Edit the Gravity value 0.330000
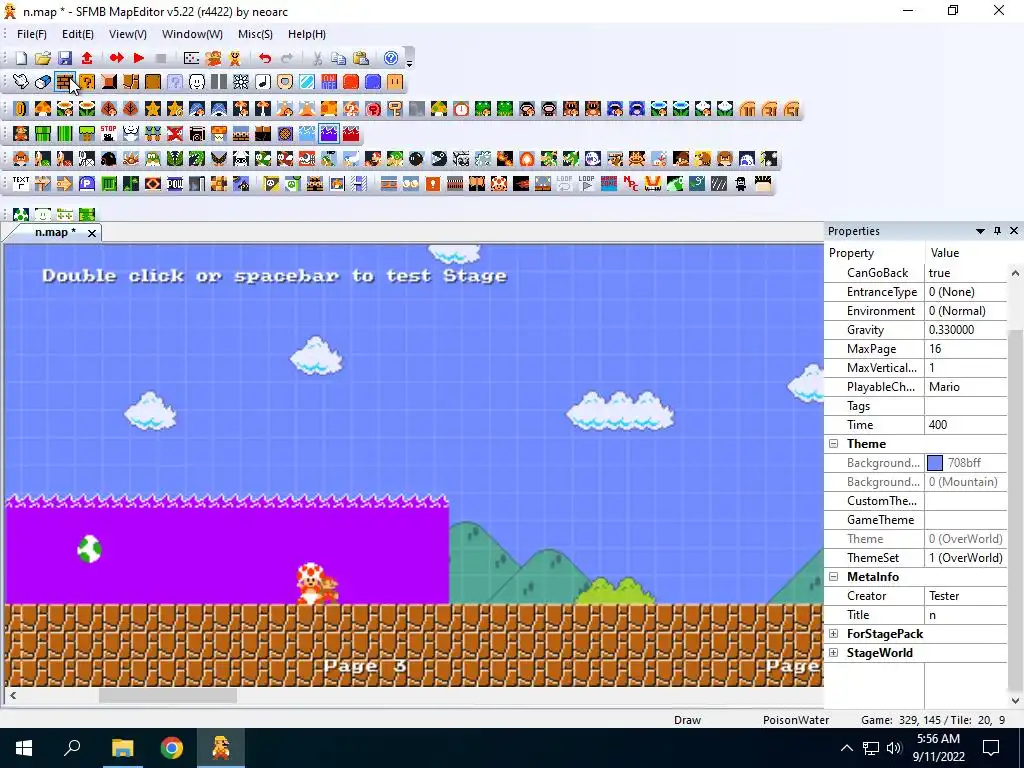 tap(965, 330)
